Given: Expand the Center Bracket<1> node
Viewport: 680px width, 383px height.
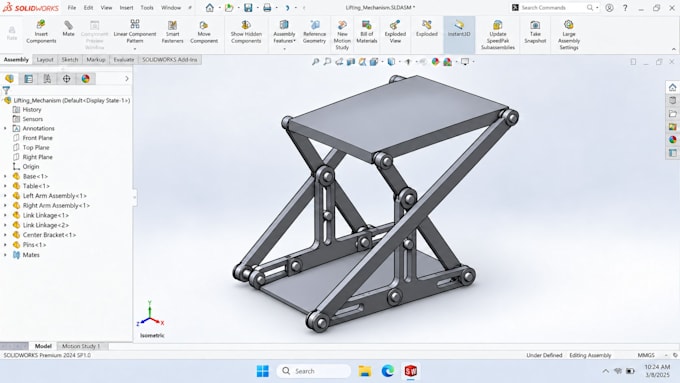Looking at the screenshot, I should pyautogui.click(x=5, y=235).
